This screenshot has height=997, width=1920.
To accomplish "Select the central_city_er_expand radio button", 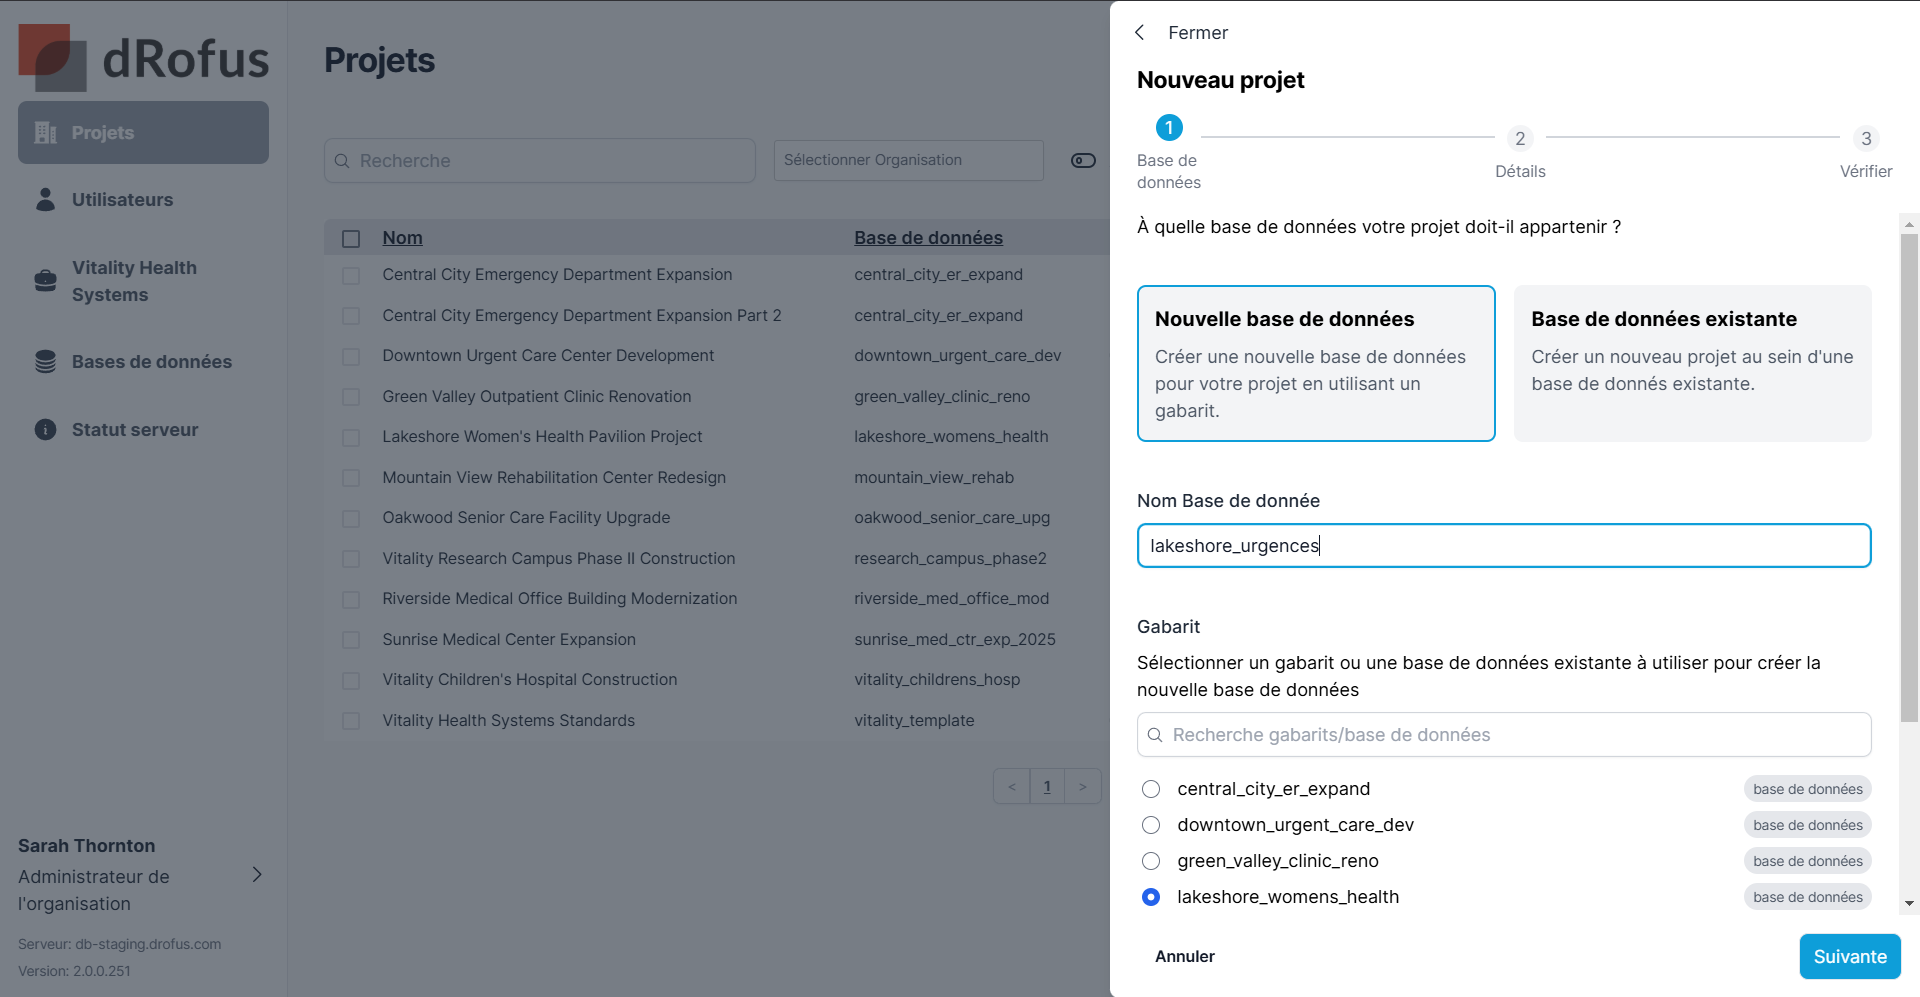I will (1151, 789).
